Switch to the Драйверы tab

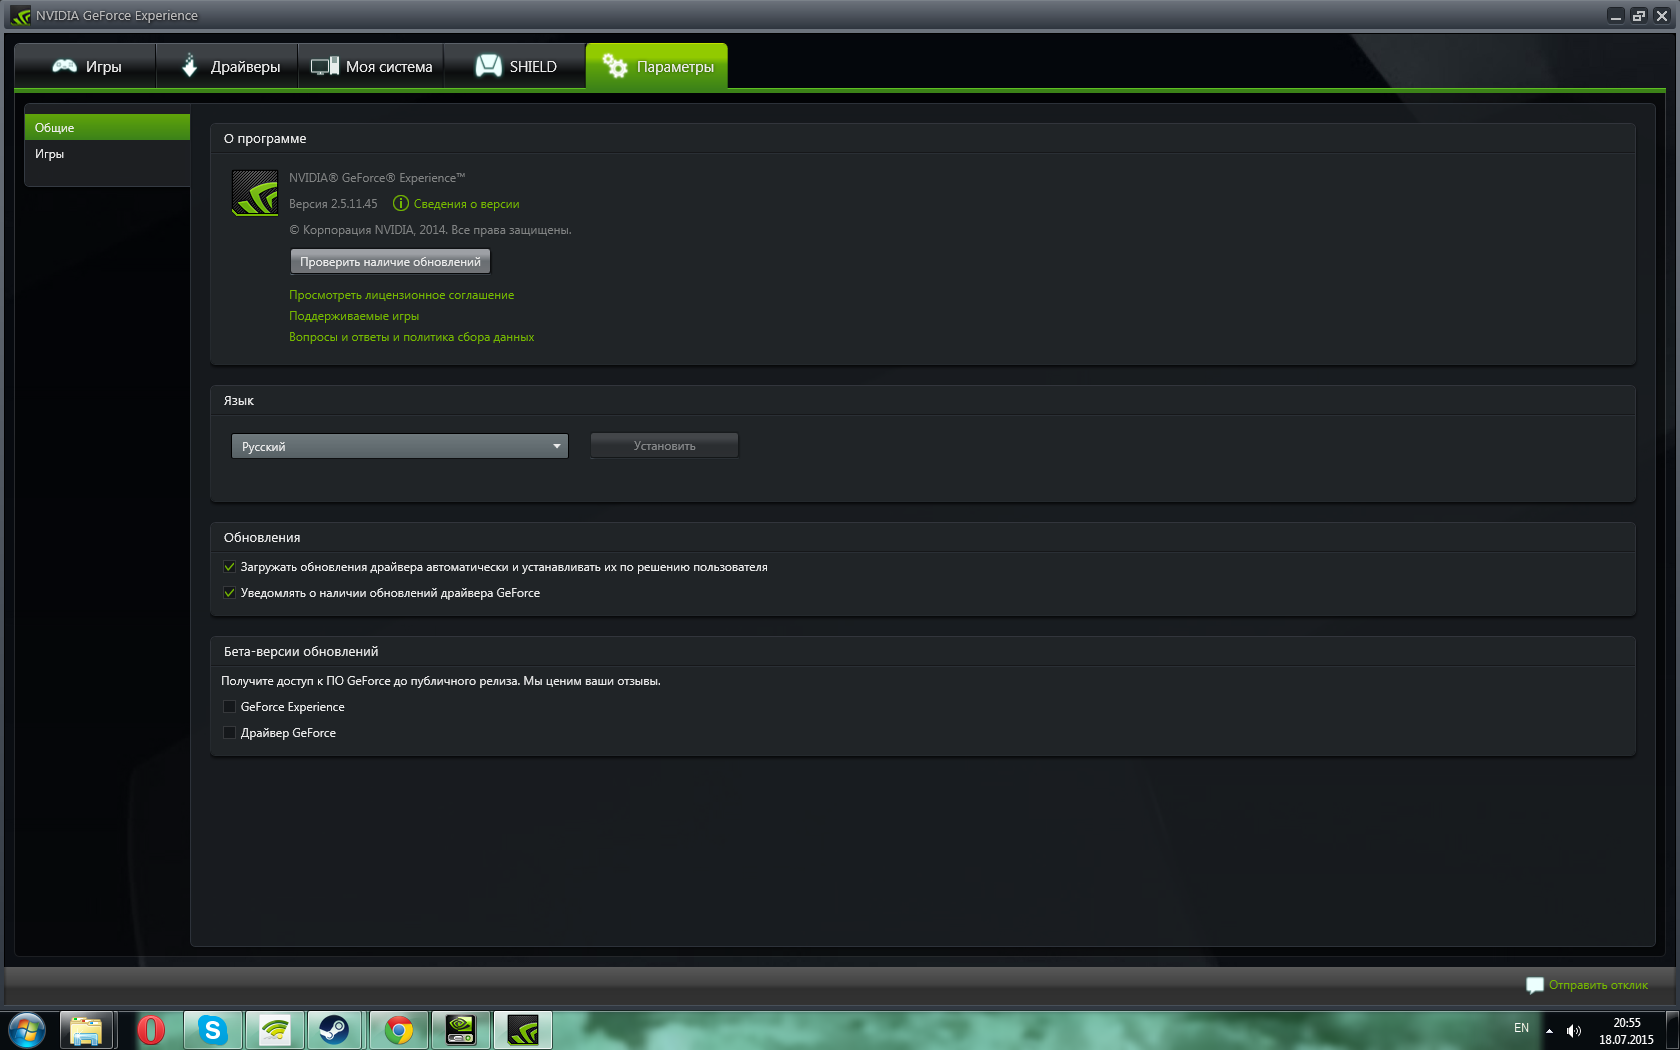point(228,66)
